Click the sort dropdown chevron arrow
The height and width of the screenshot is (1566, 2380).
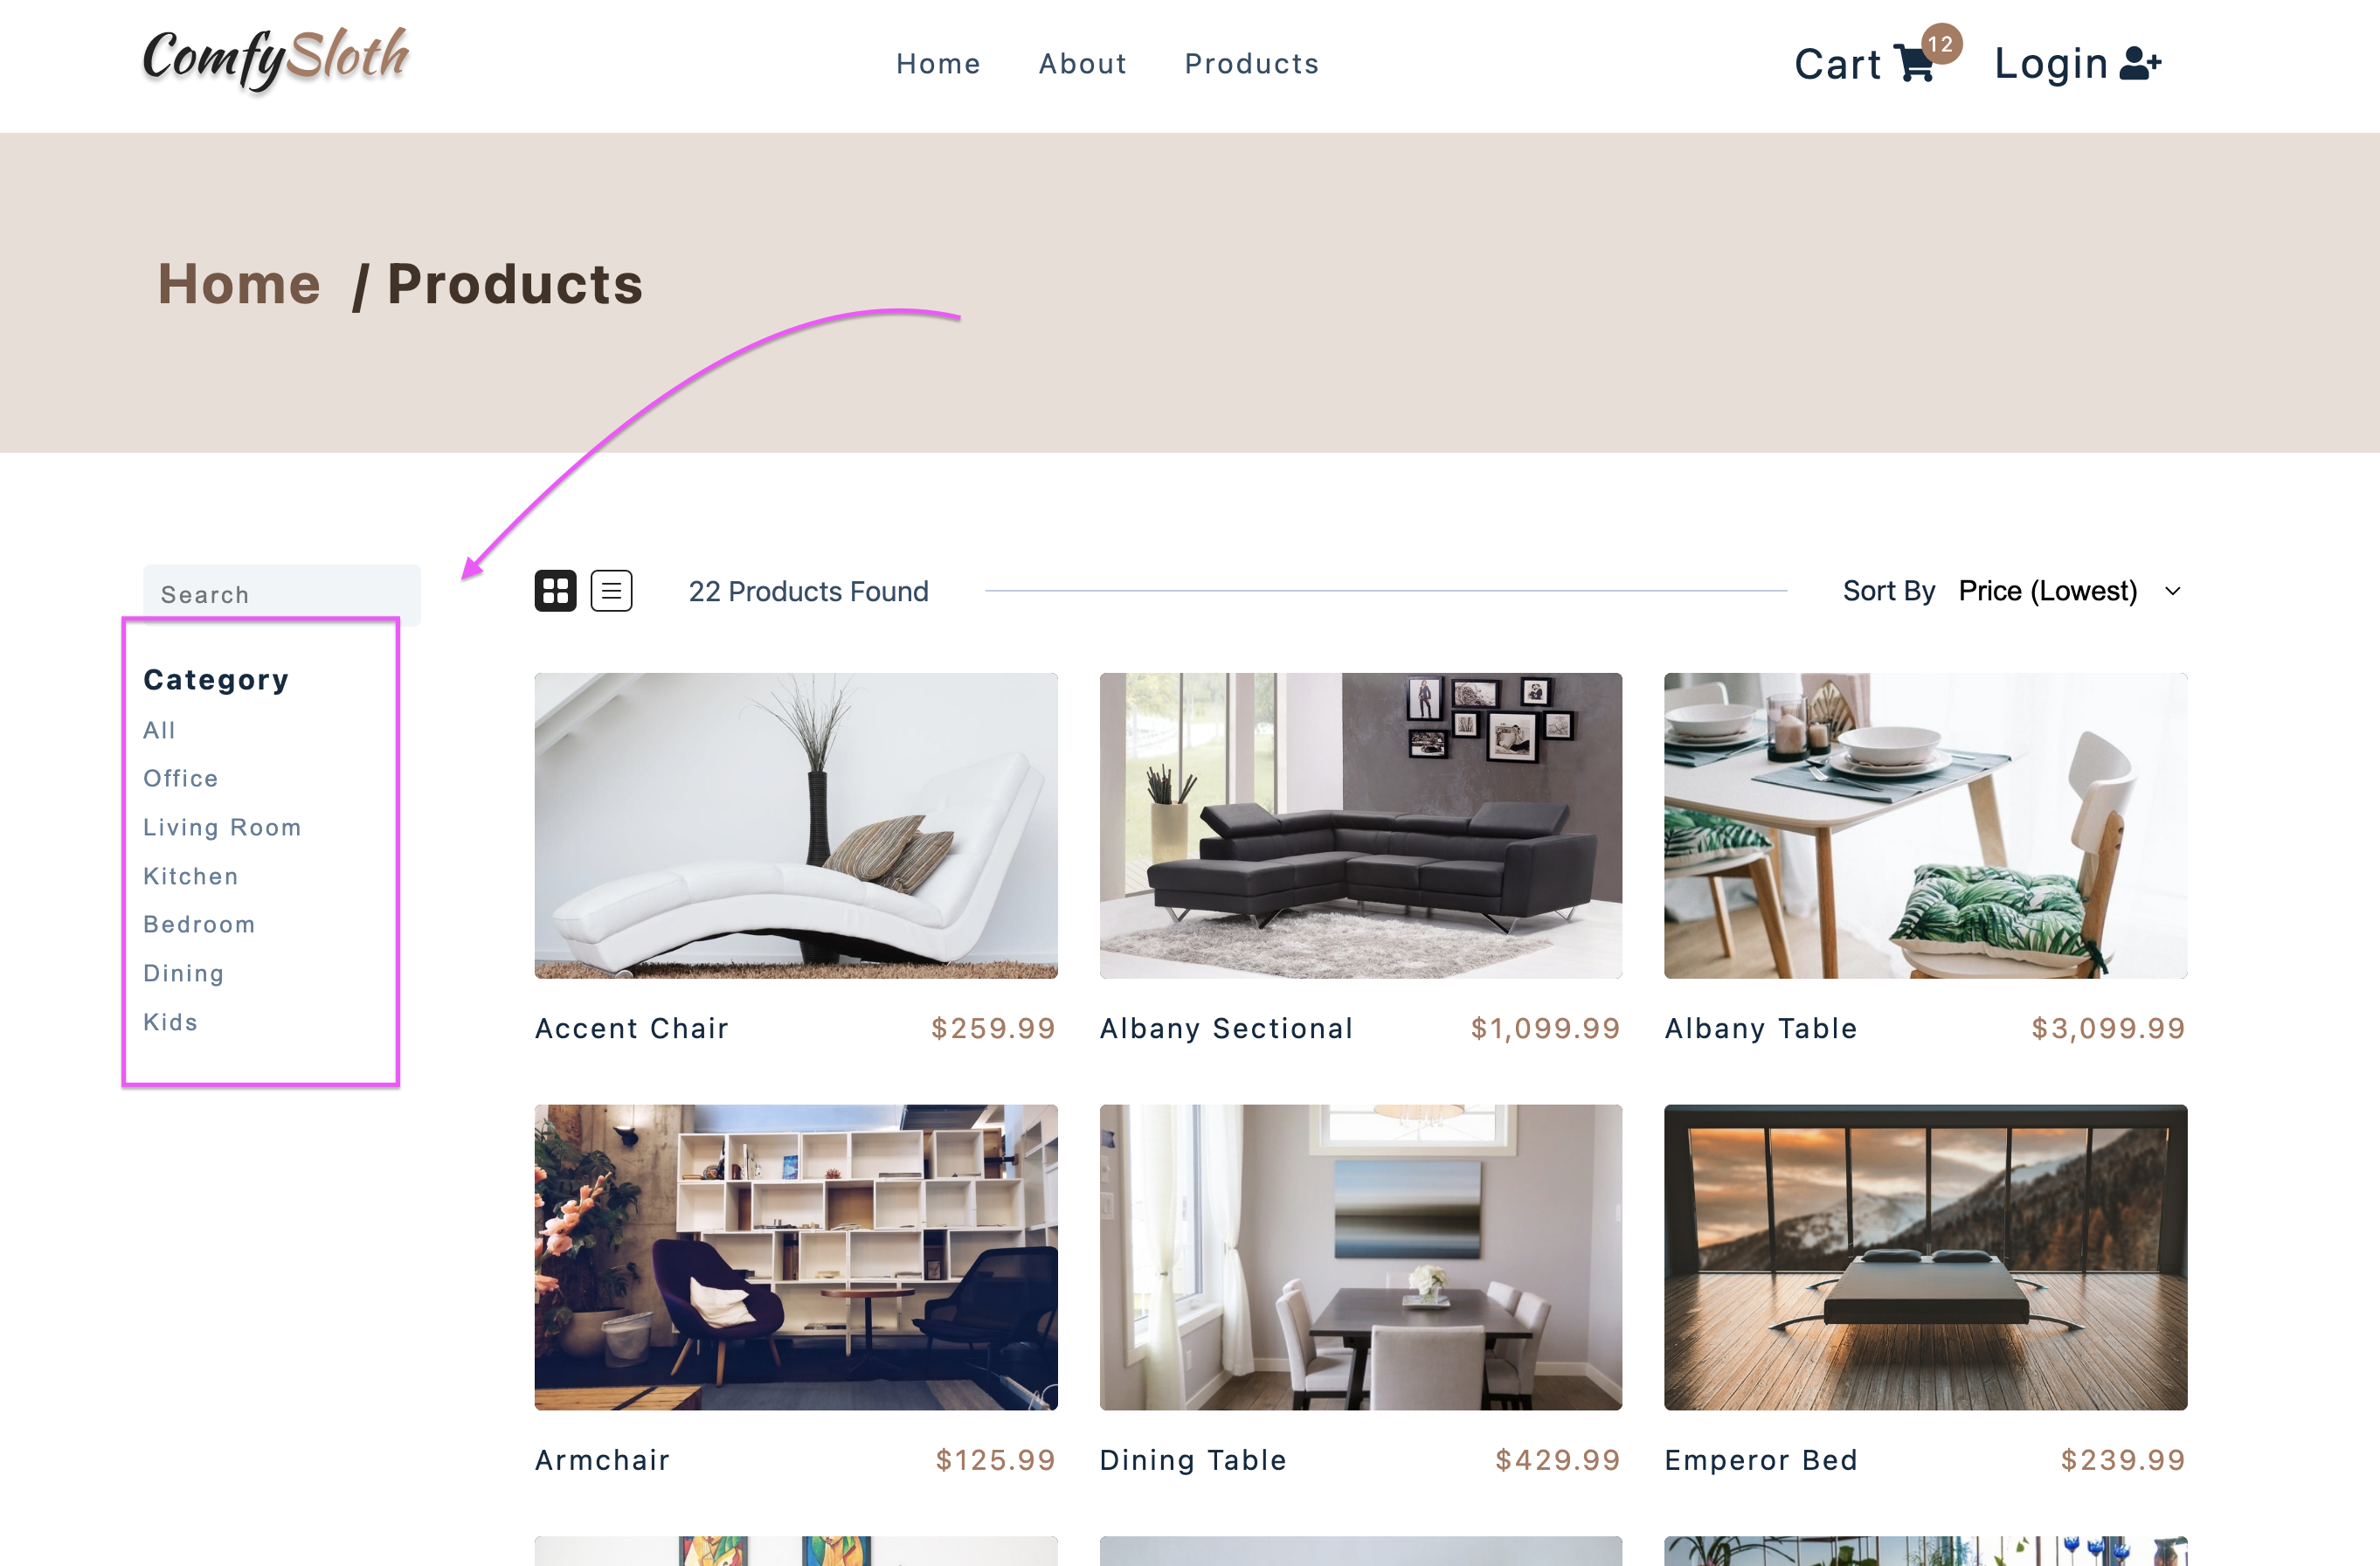click(2172, 591)
